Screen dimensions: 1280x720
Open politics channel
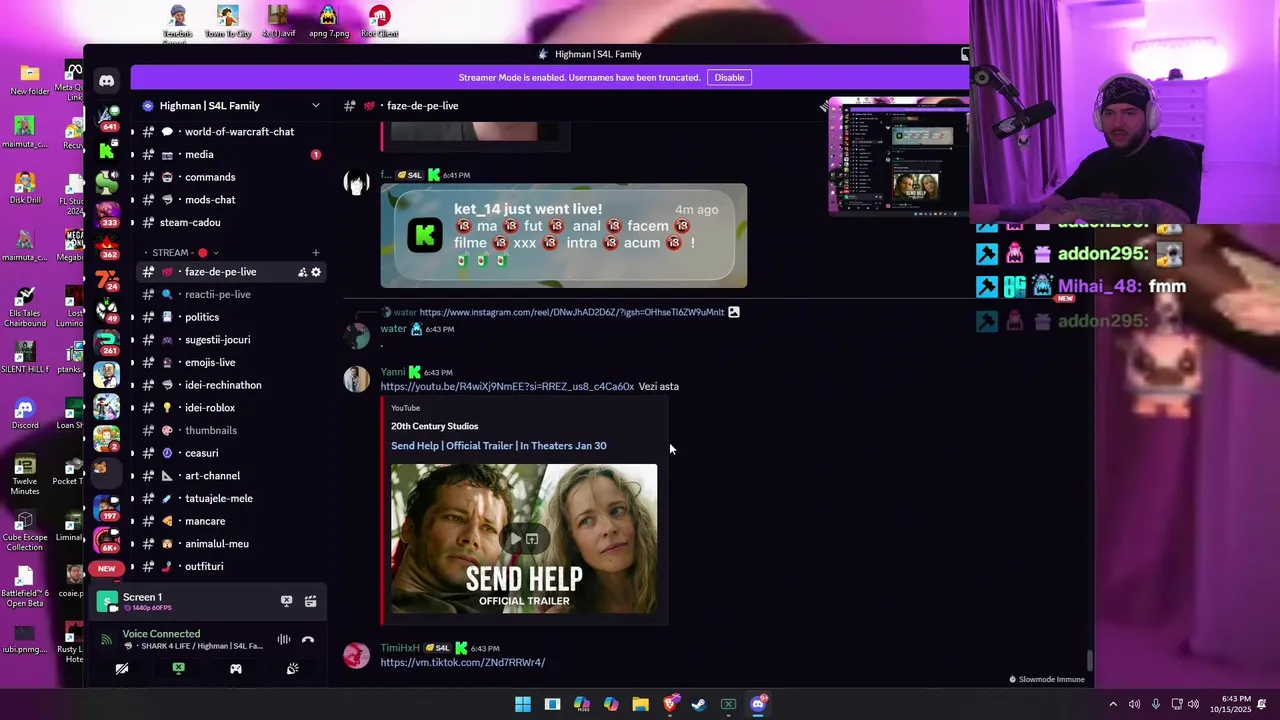coord(230,317)
